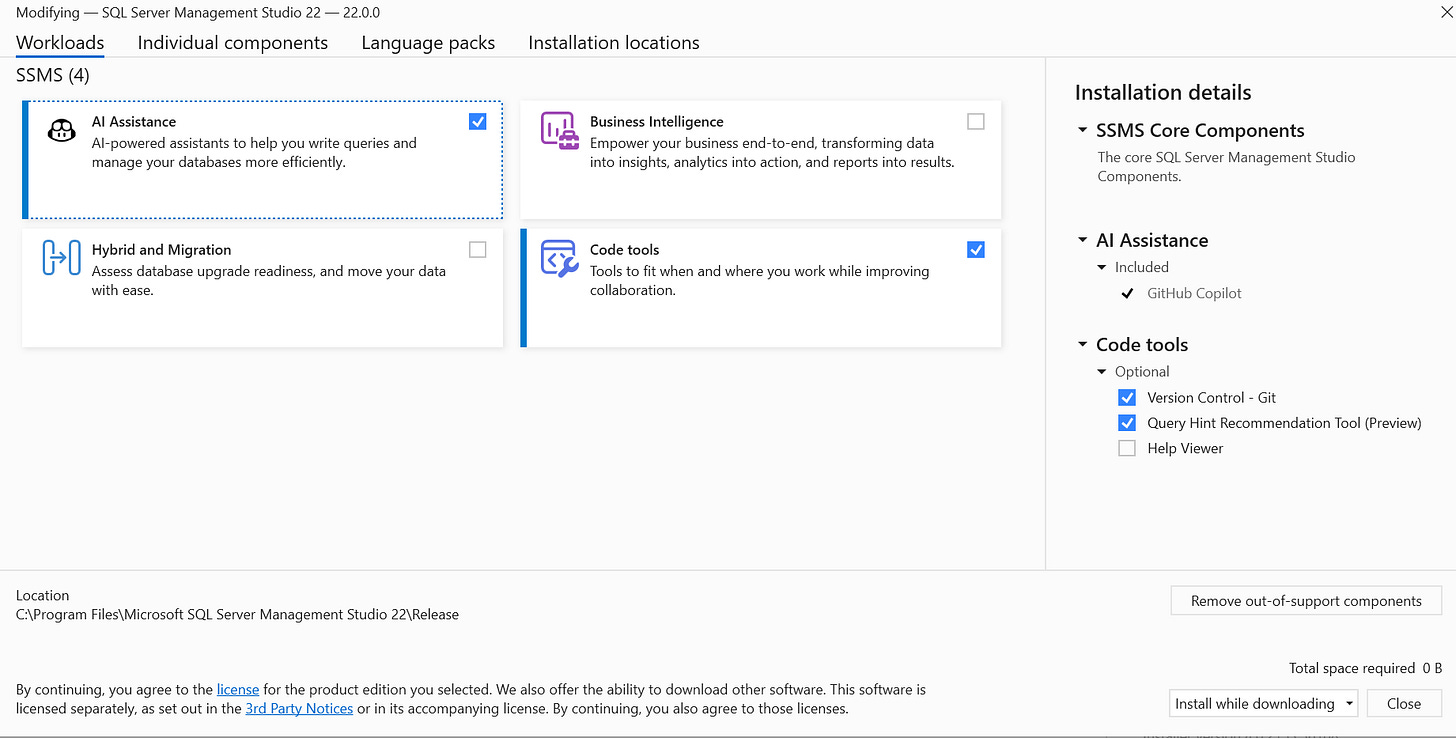This screenshot has width=1456, height=738.
Task: Collapse the AI Assistance details section
Action: [1082, 241]
